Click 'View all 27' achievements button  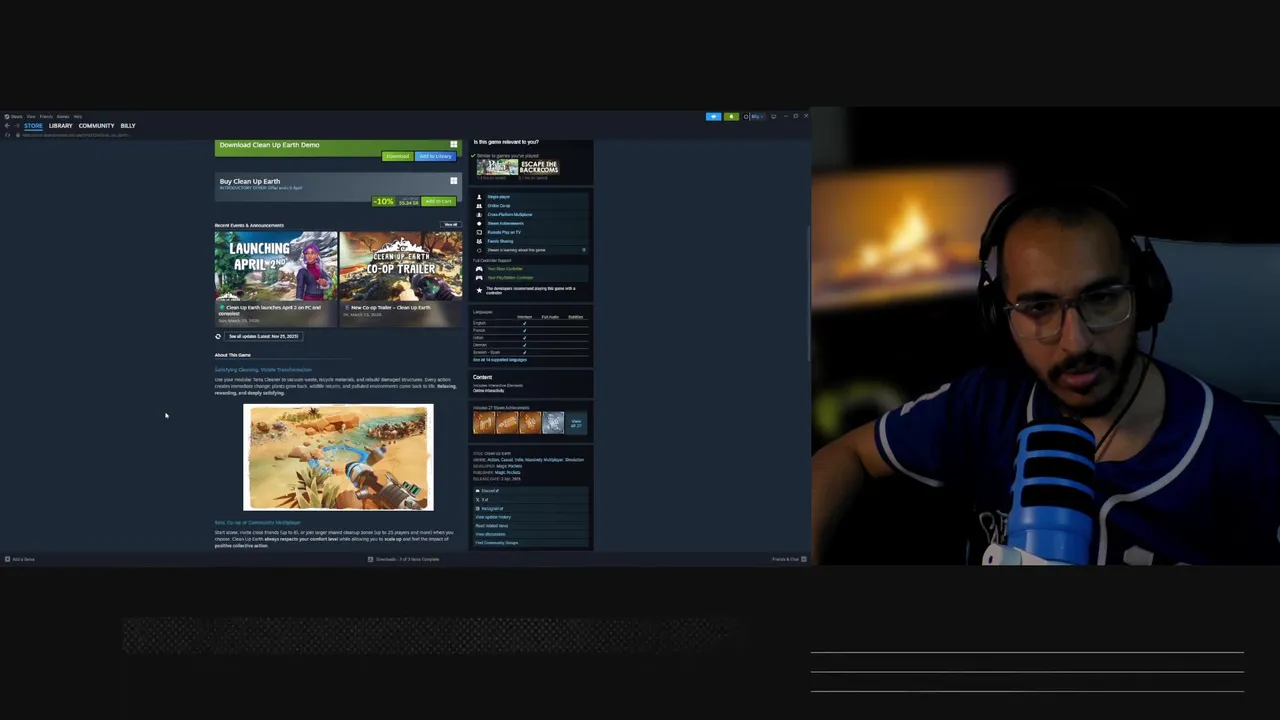pos(576,422)
